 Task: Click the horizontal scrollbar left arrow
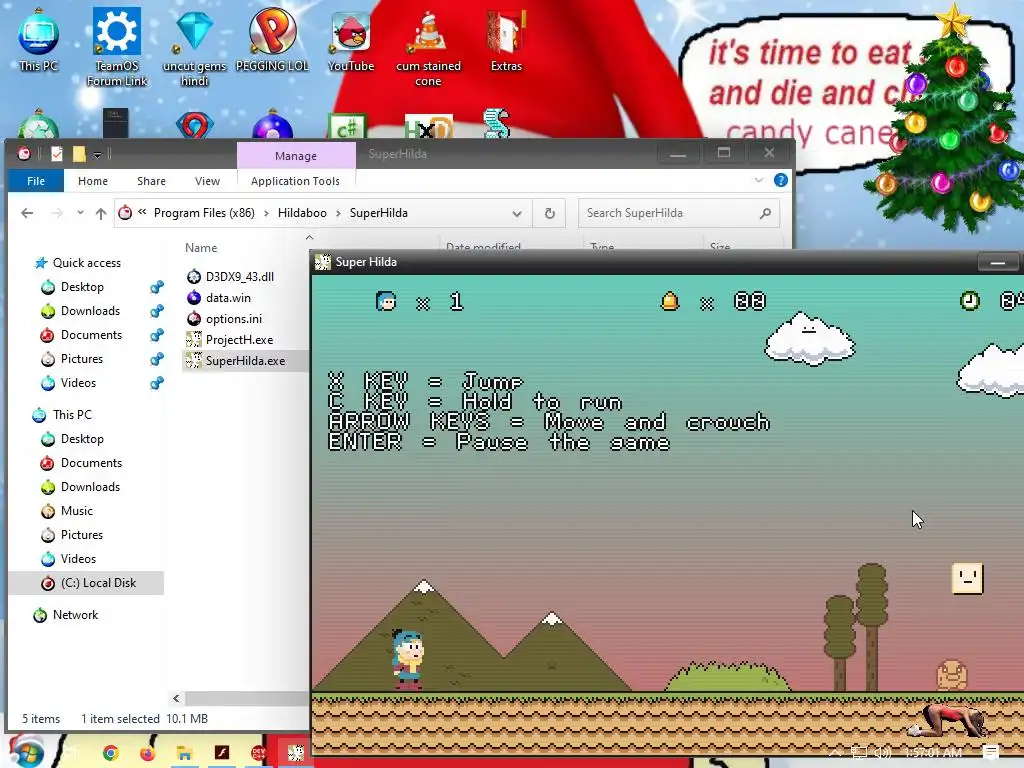176,698
